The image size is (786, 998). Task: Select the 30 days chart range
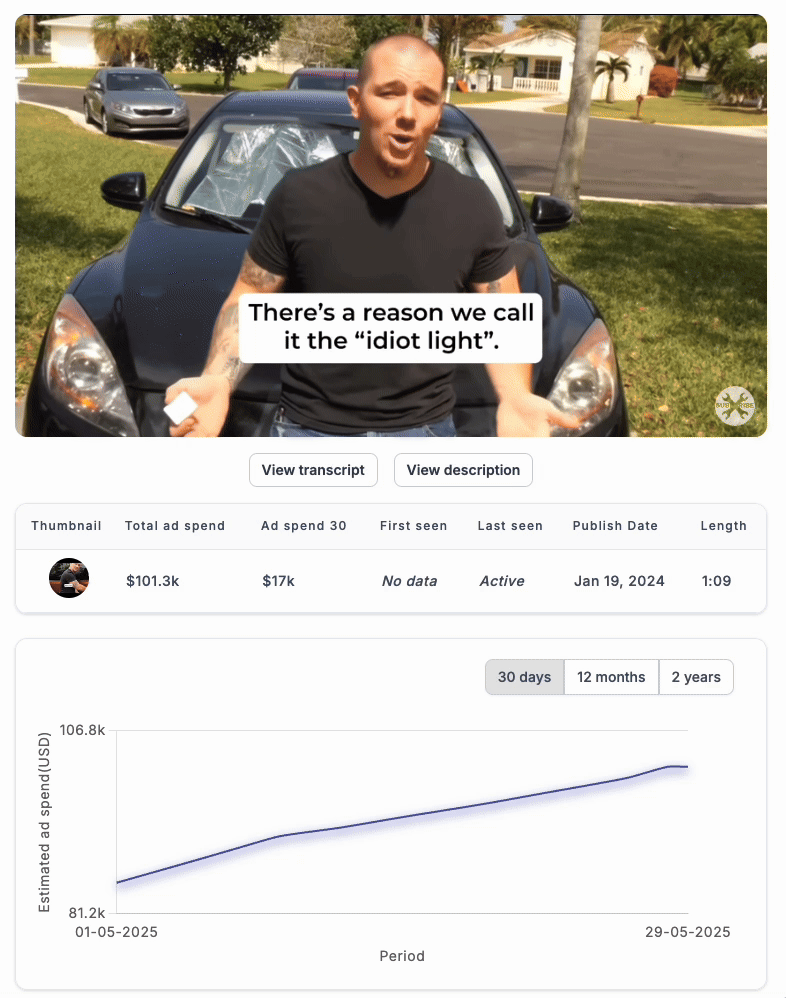(x=524, y=677)
